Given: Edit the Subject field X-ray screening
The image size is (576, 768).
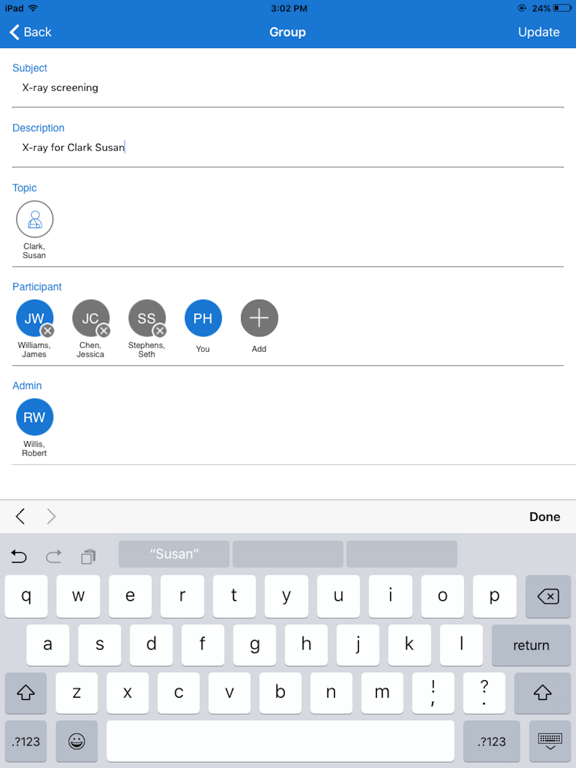Looking at the screenshot, I should click(x=288, y=88).
